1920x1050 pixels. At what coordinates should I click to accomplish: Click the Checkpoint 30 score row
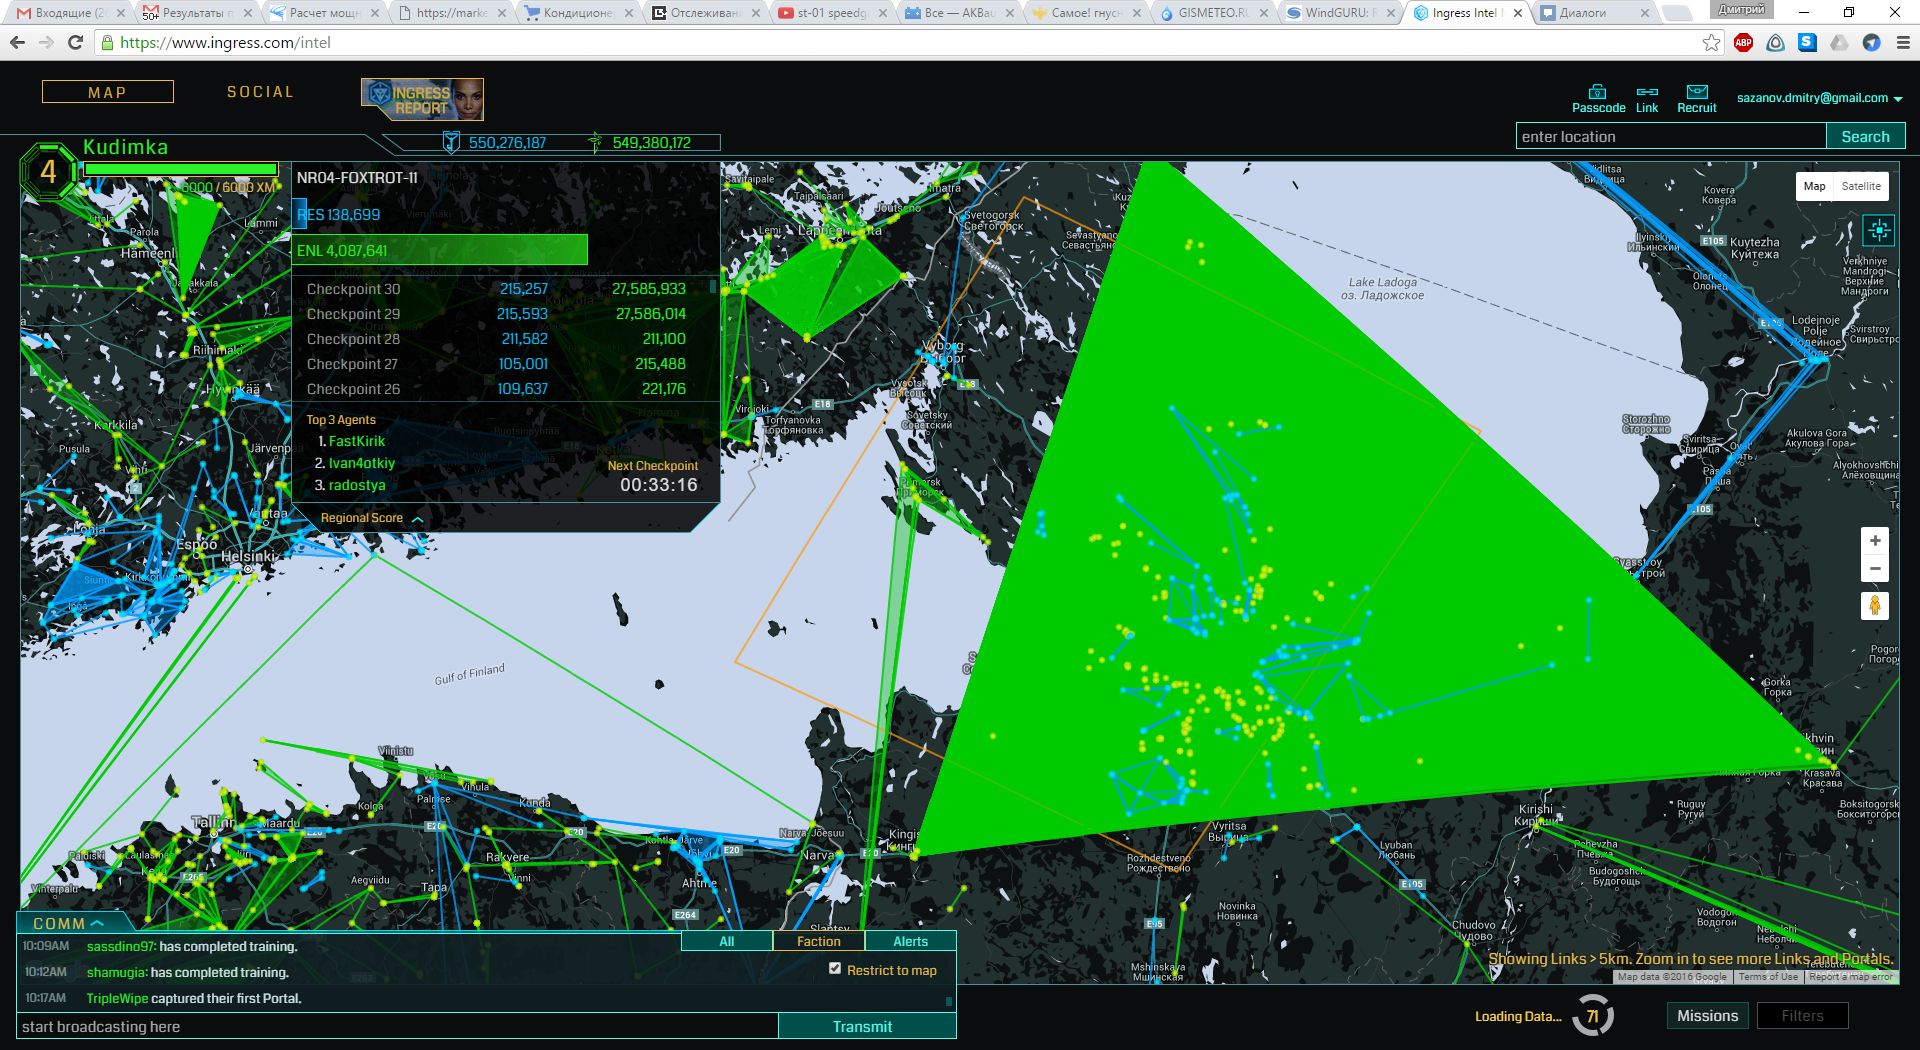[497, 289]
